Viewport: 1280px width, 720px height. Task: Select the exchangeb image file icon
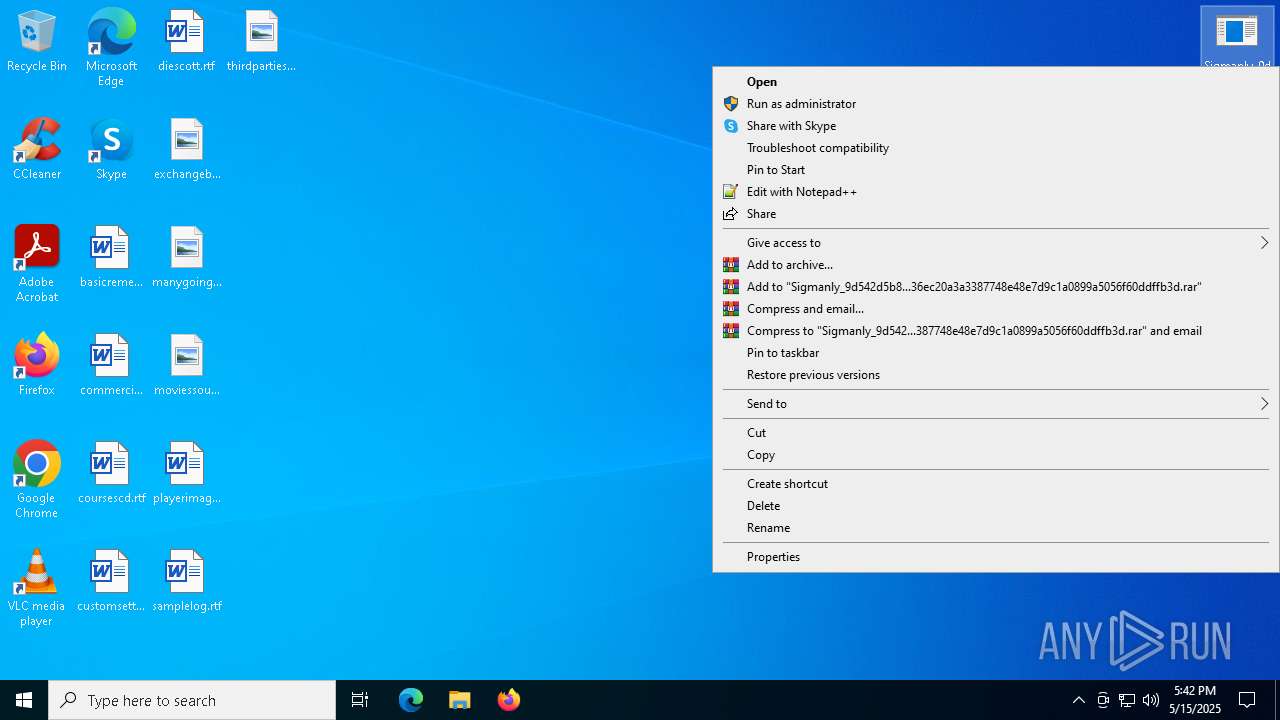coord(187,150)
